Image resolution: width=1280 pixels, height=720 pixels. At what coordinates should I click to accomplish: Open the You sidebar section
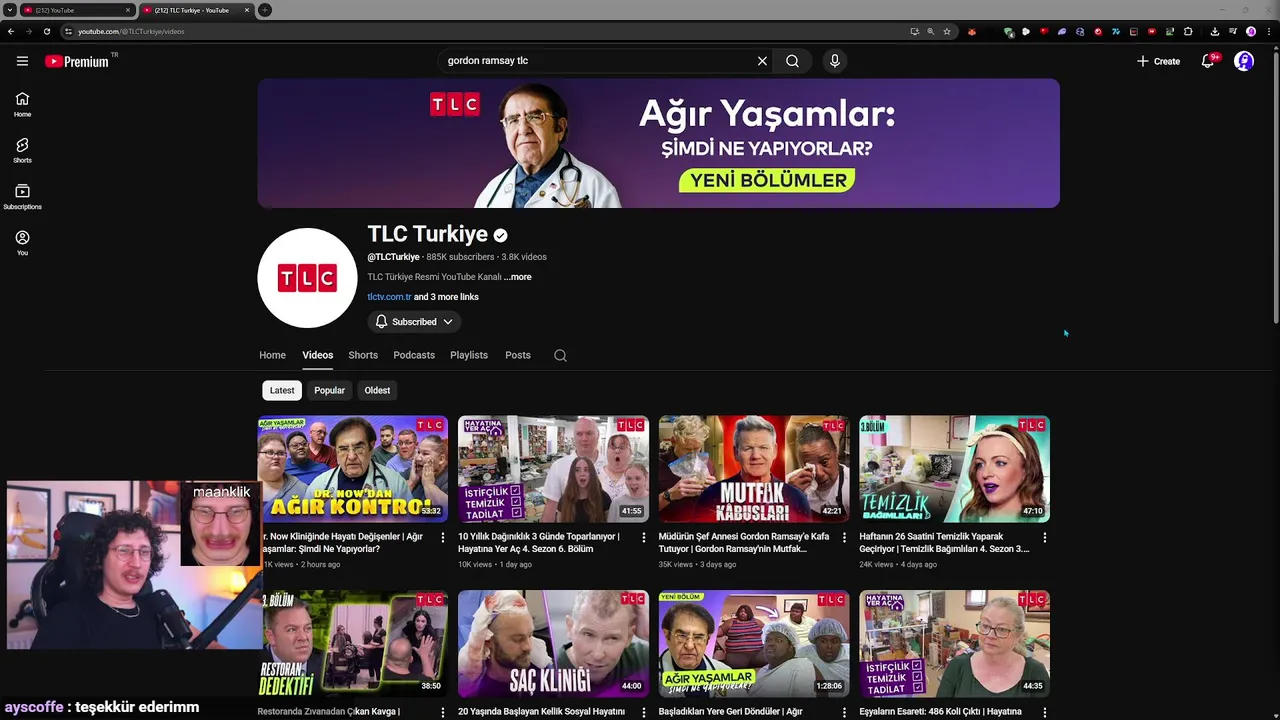[x=22, y=243]
